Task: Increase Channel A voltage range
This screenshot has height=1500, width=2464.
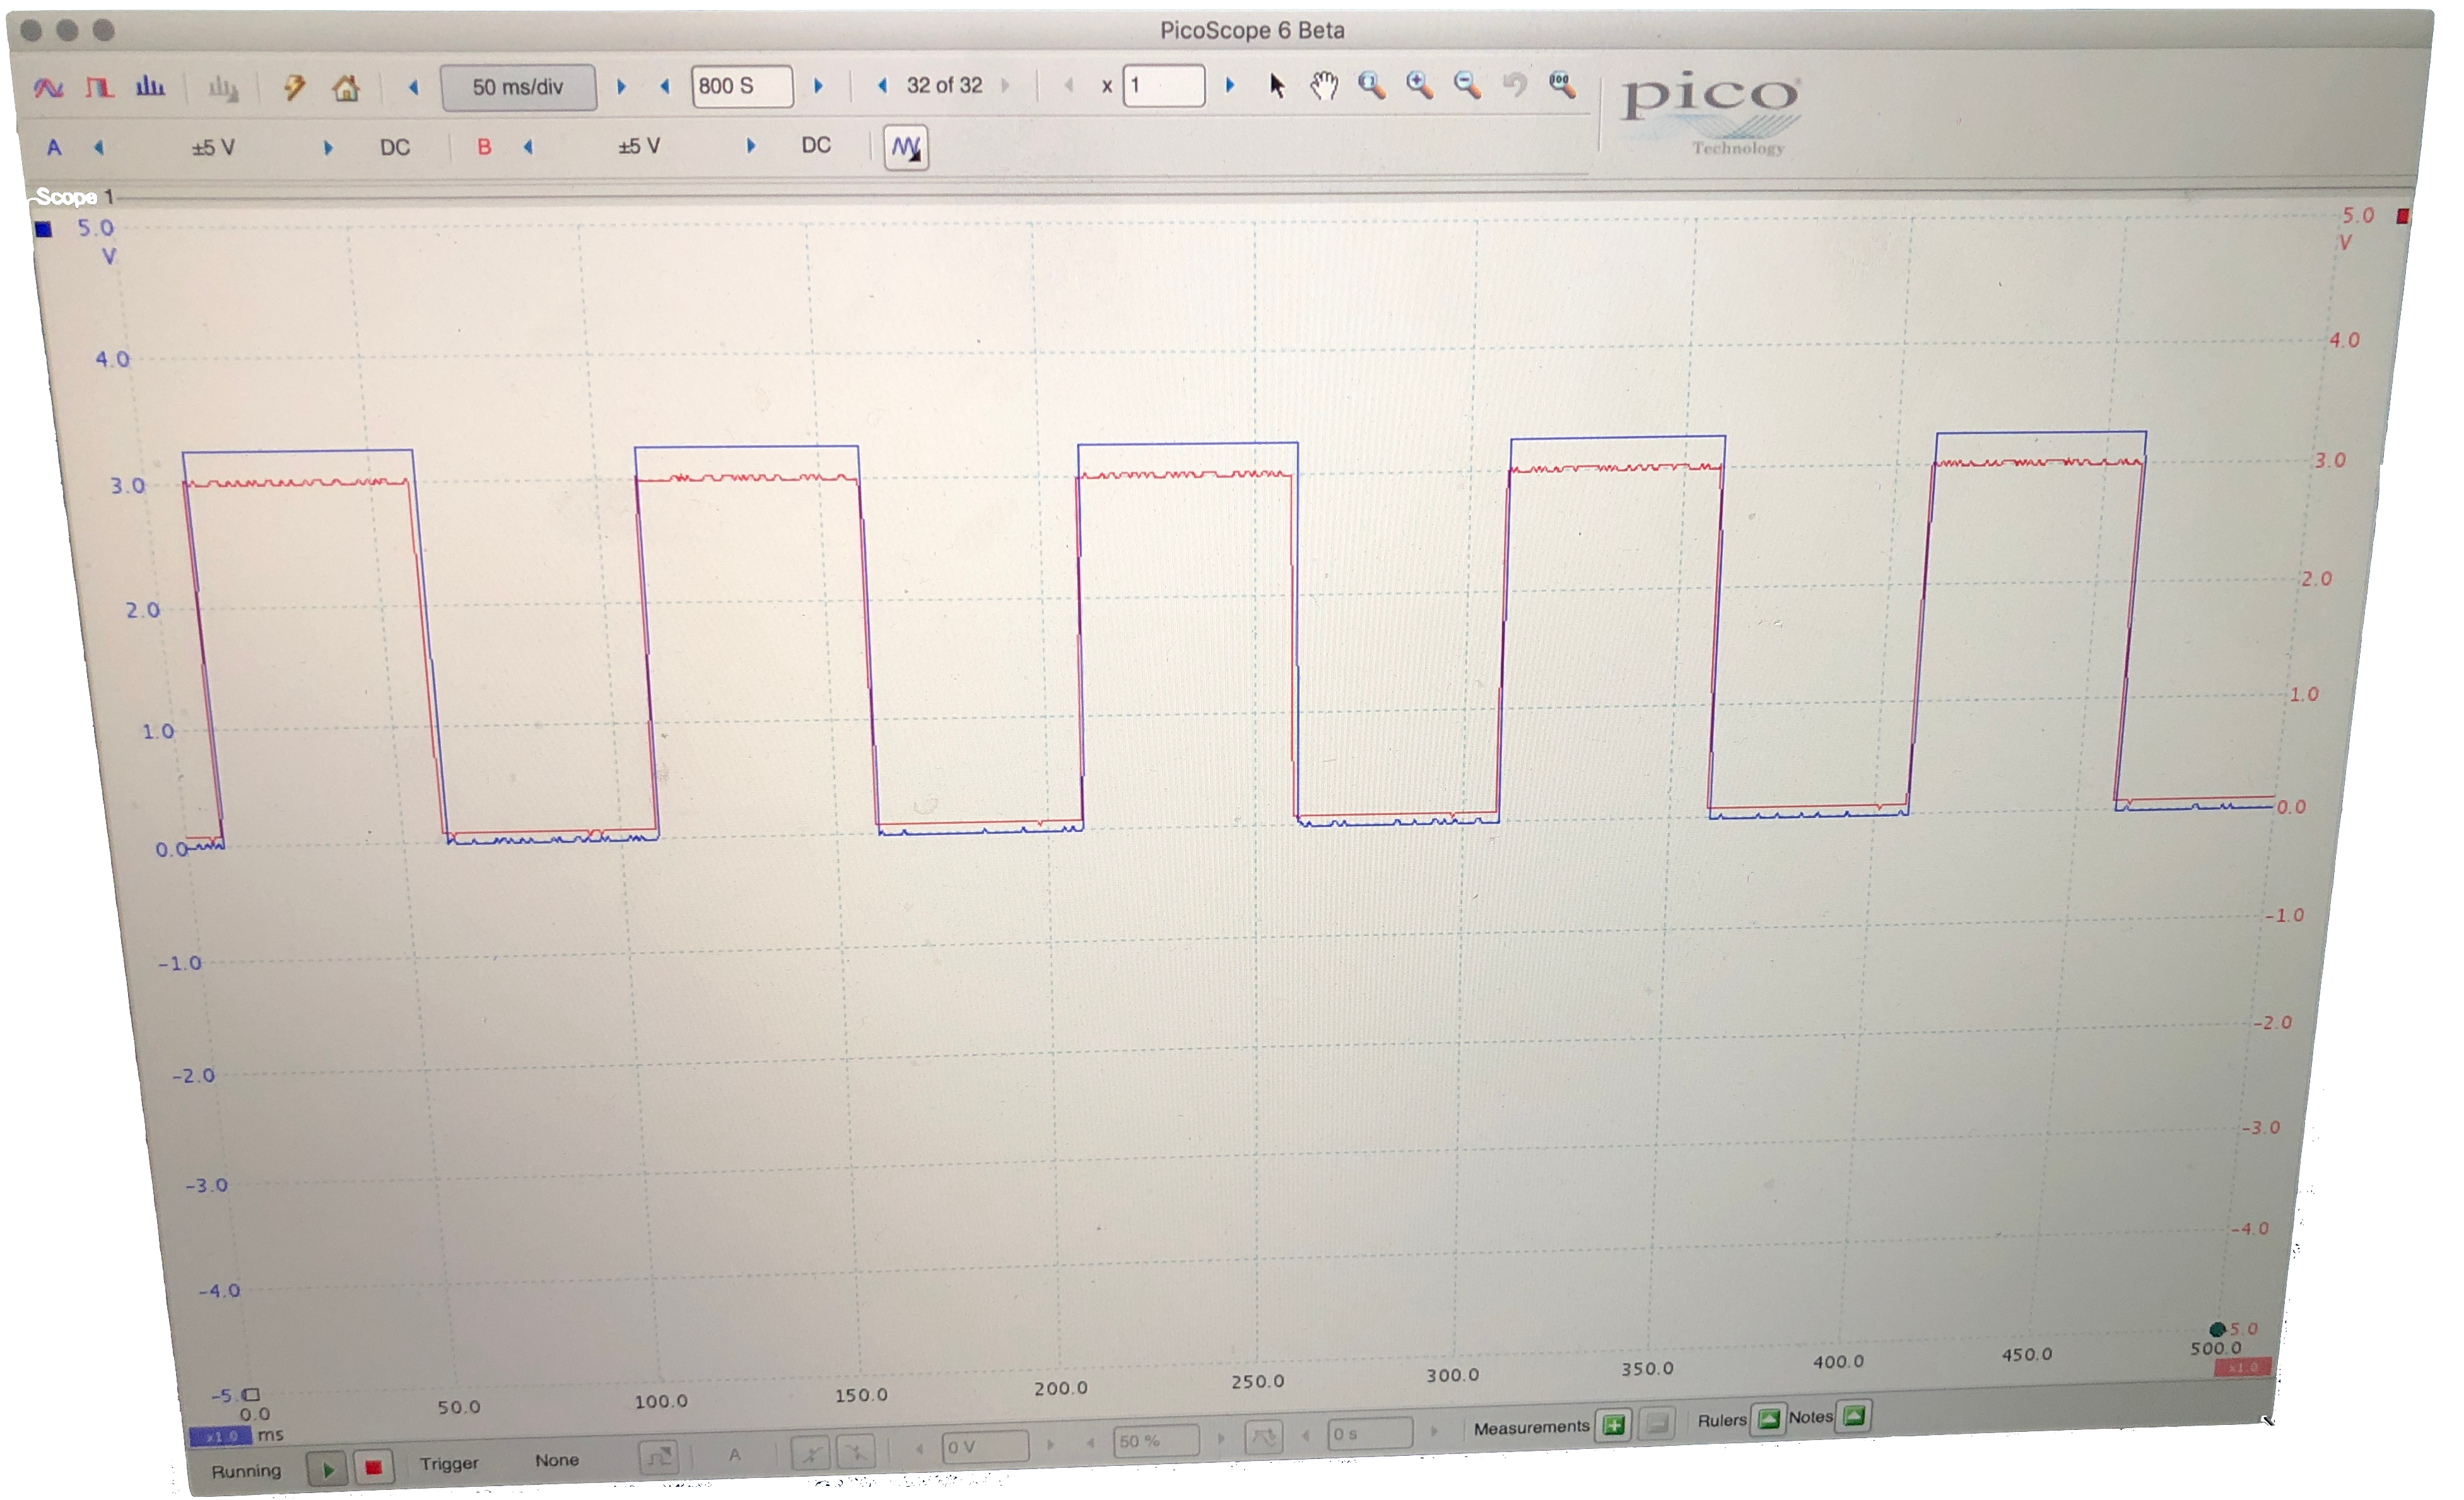Action: tap(329, 148)
